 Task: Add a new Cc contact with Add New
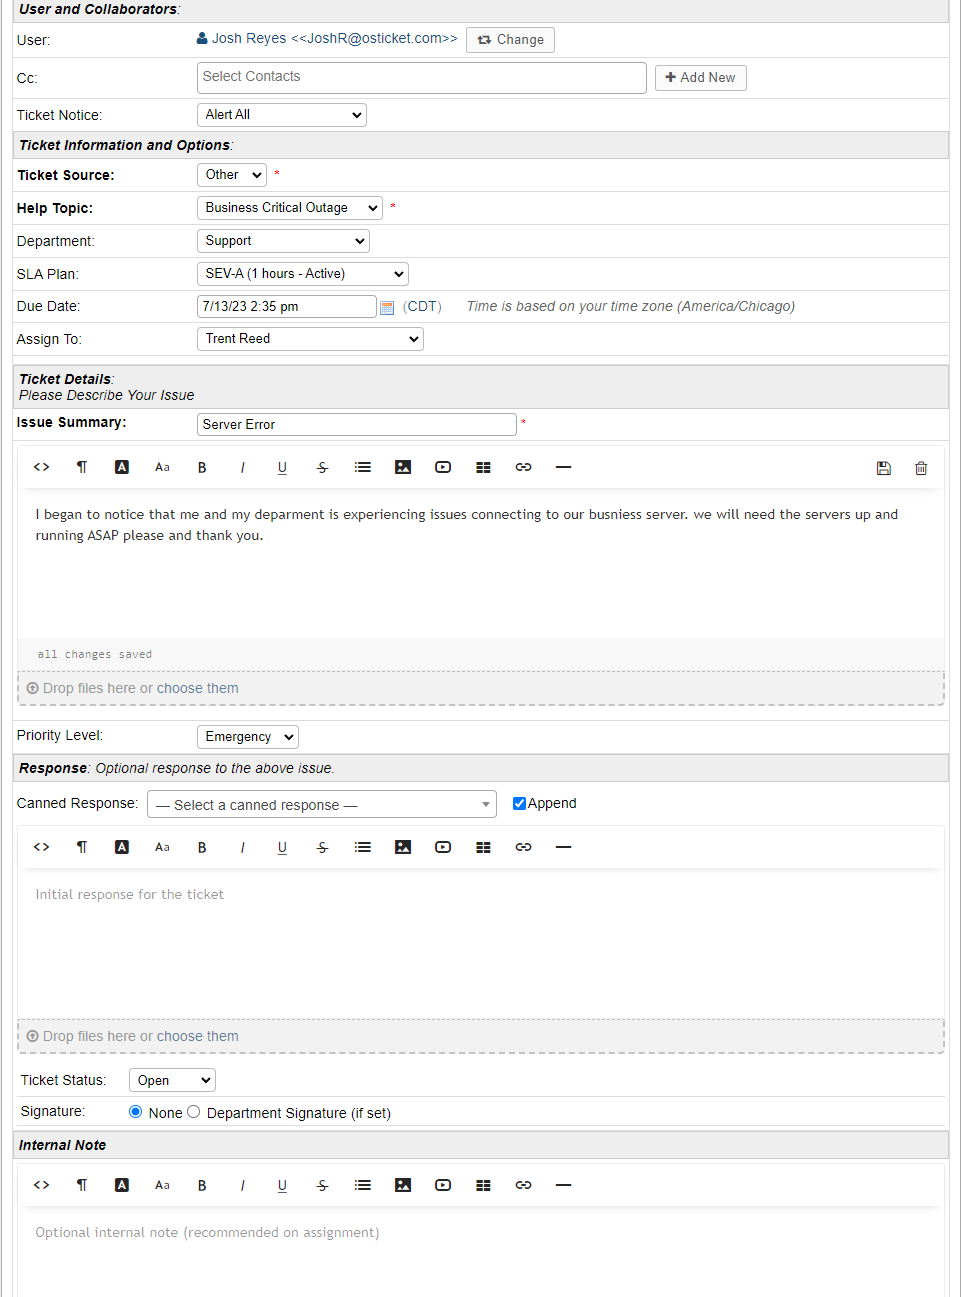[700, 77]
